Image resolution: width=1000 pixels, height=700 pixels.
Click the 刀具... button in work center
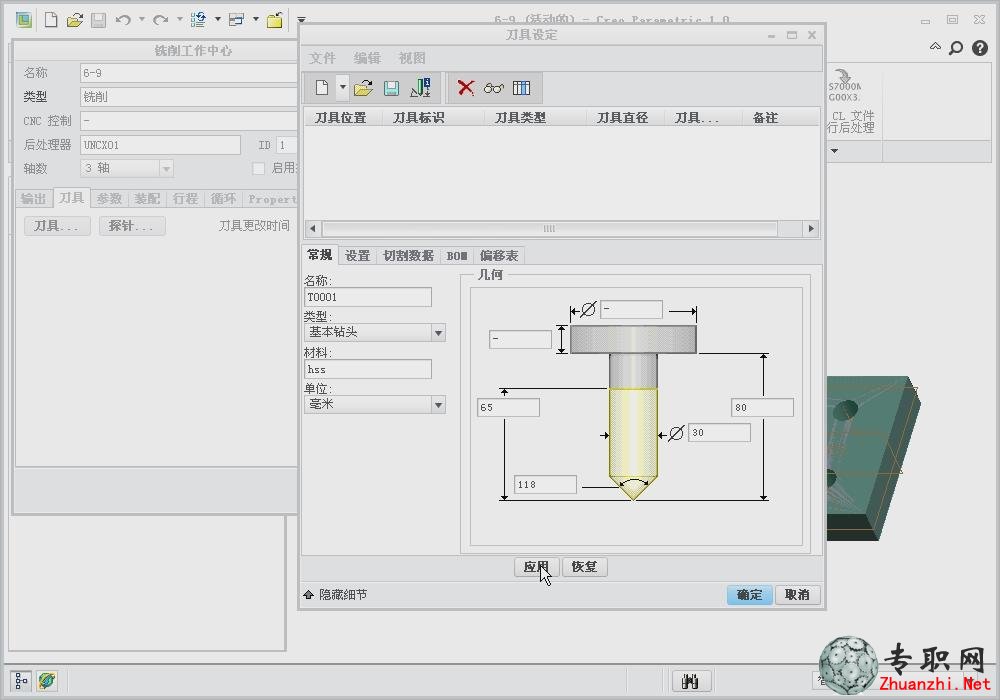57,226
